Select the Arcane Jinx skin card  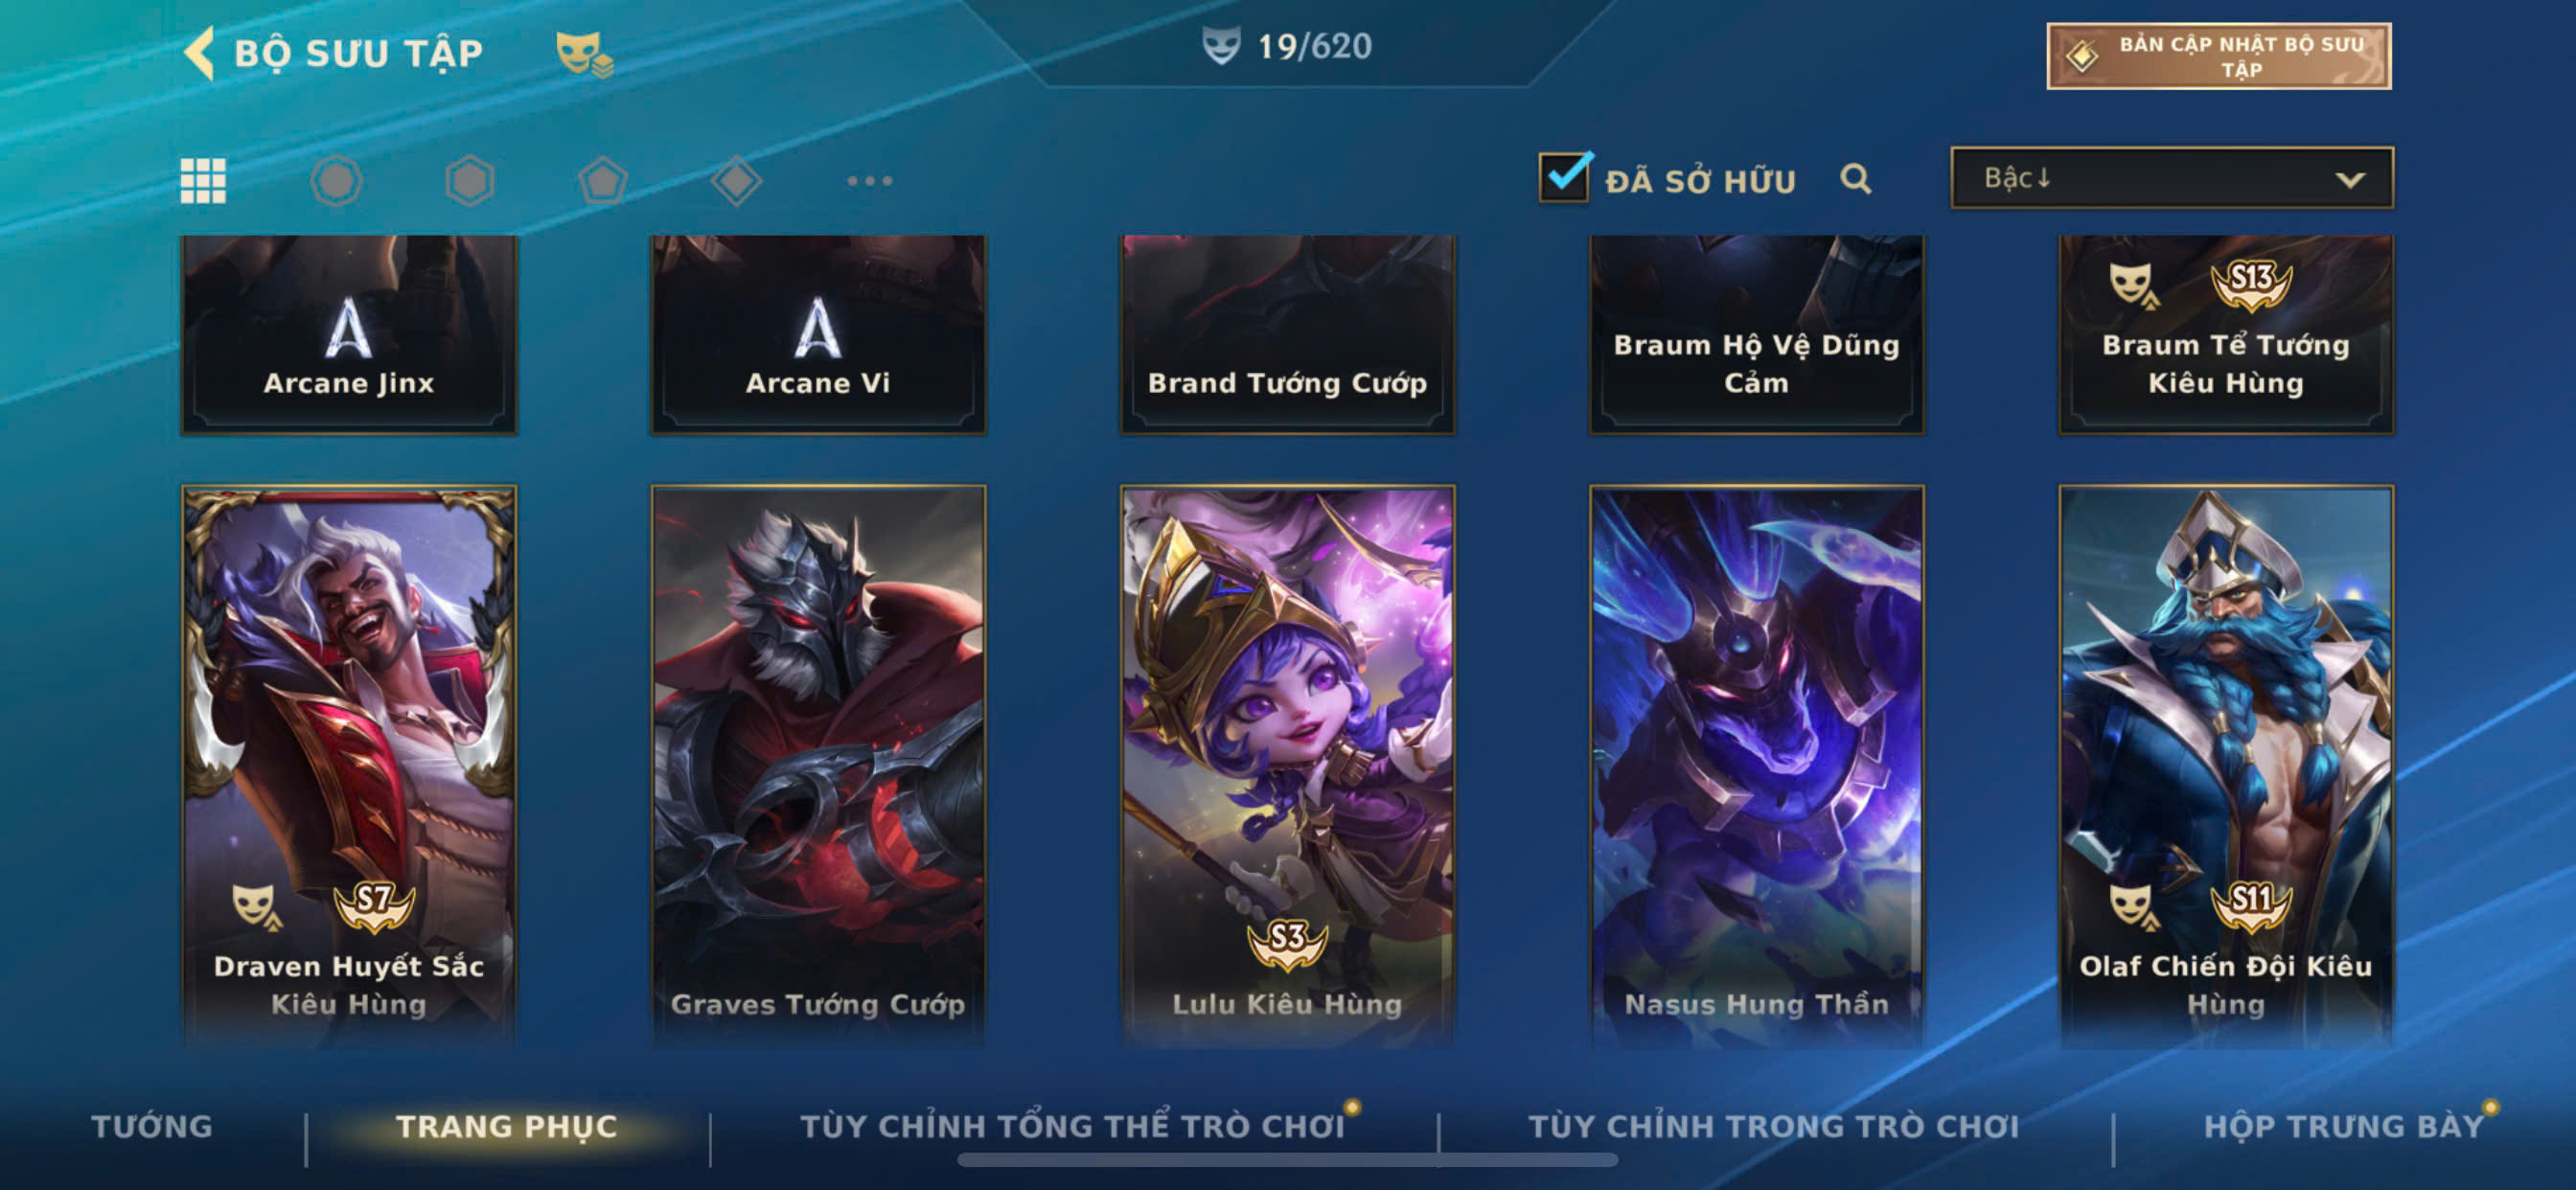click(349, 334)
